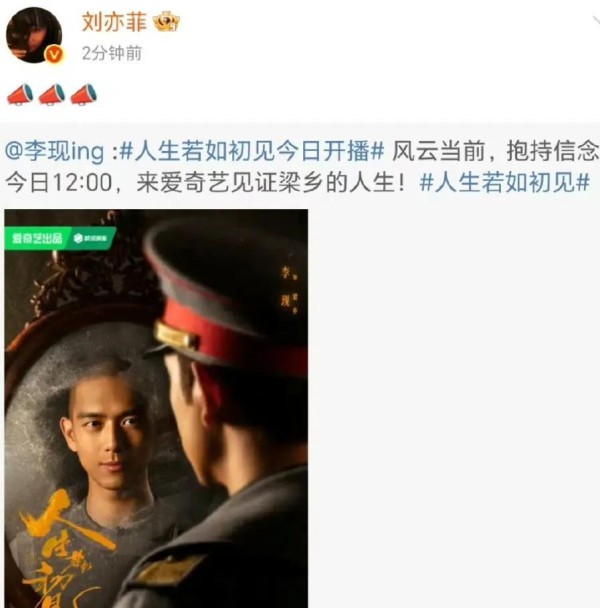This screenshot has height=608, width=600.
Task: Click the empty gray repost card area
Action: pyautogui.click(x=454, y=407)
